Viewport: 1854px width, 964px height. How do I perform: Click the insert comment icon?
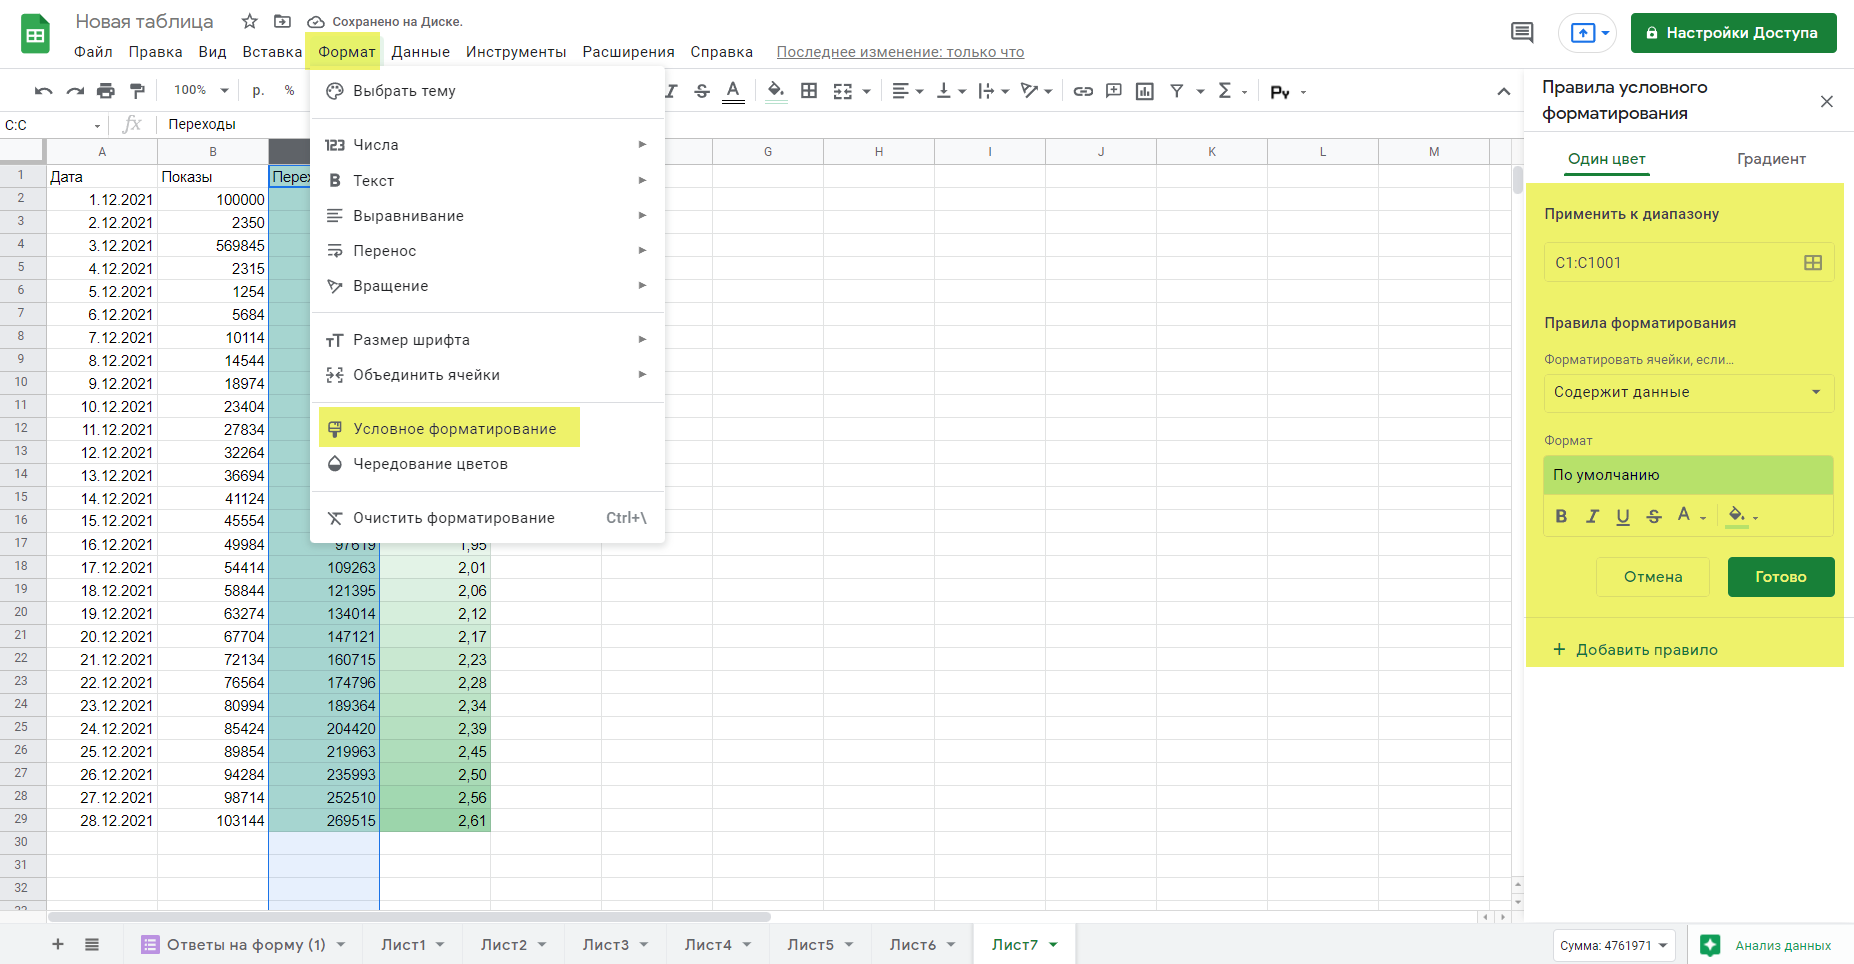pos(1114,91)
